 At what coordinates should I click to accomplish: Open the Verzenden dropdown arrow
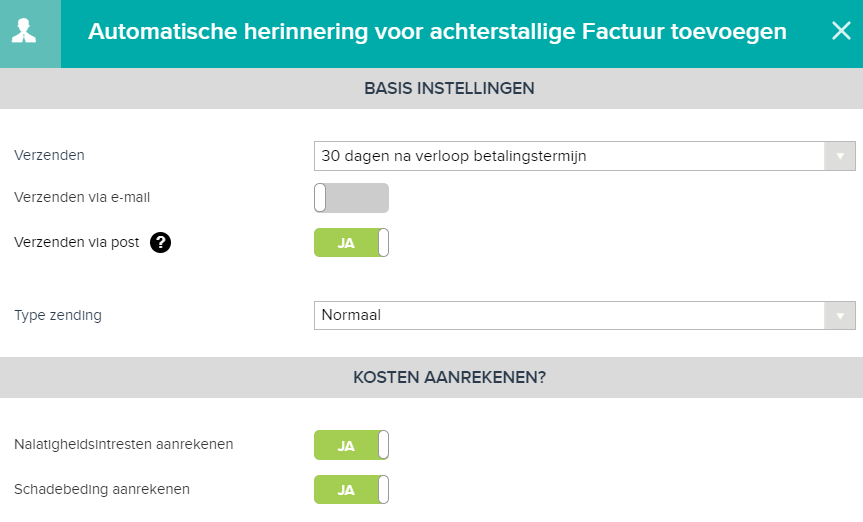pyautogui.click(x=839, y=156)
